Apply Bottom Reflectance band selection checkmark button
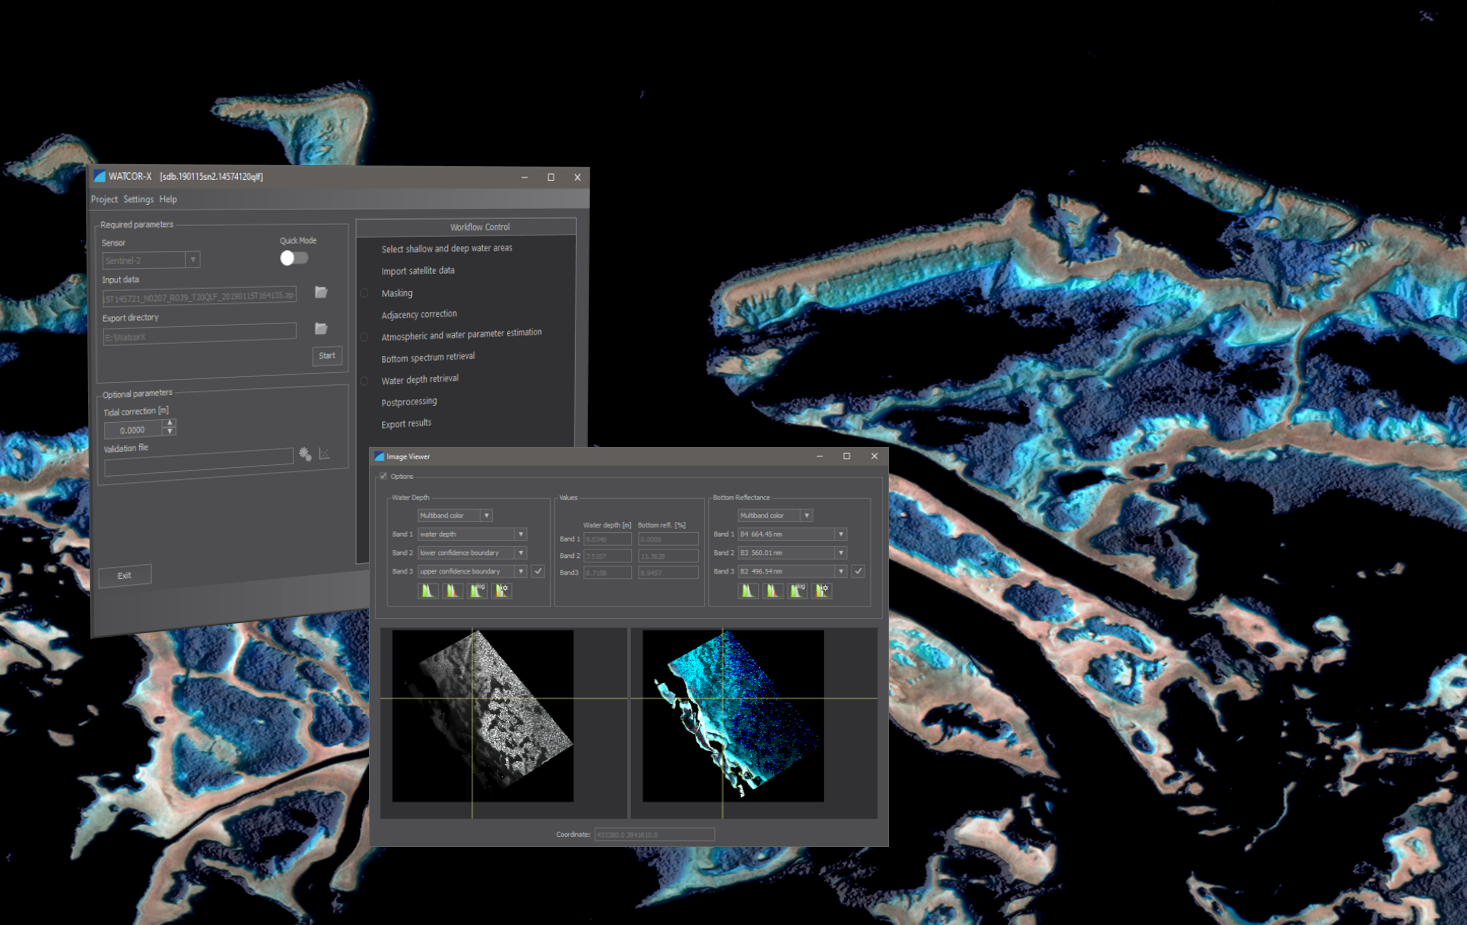Viewport: 1467px width, 925px height. 858,571
